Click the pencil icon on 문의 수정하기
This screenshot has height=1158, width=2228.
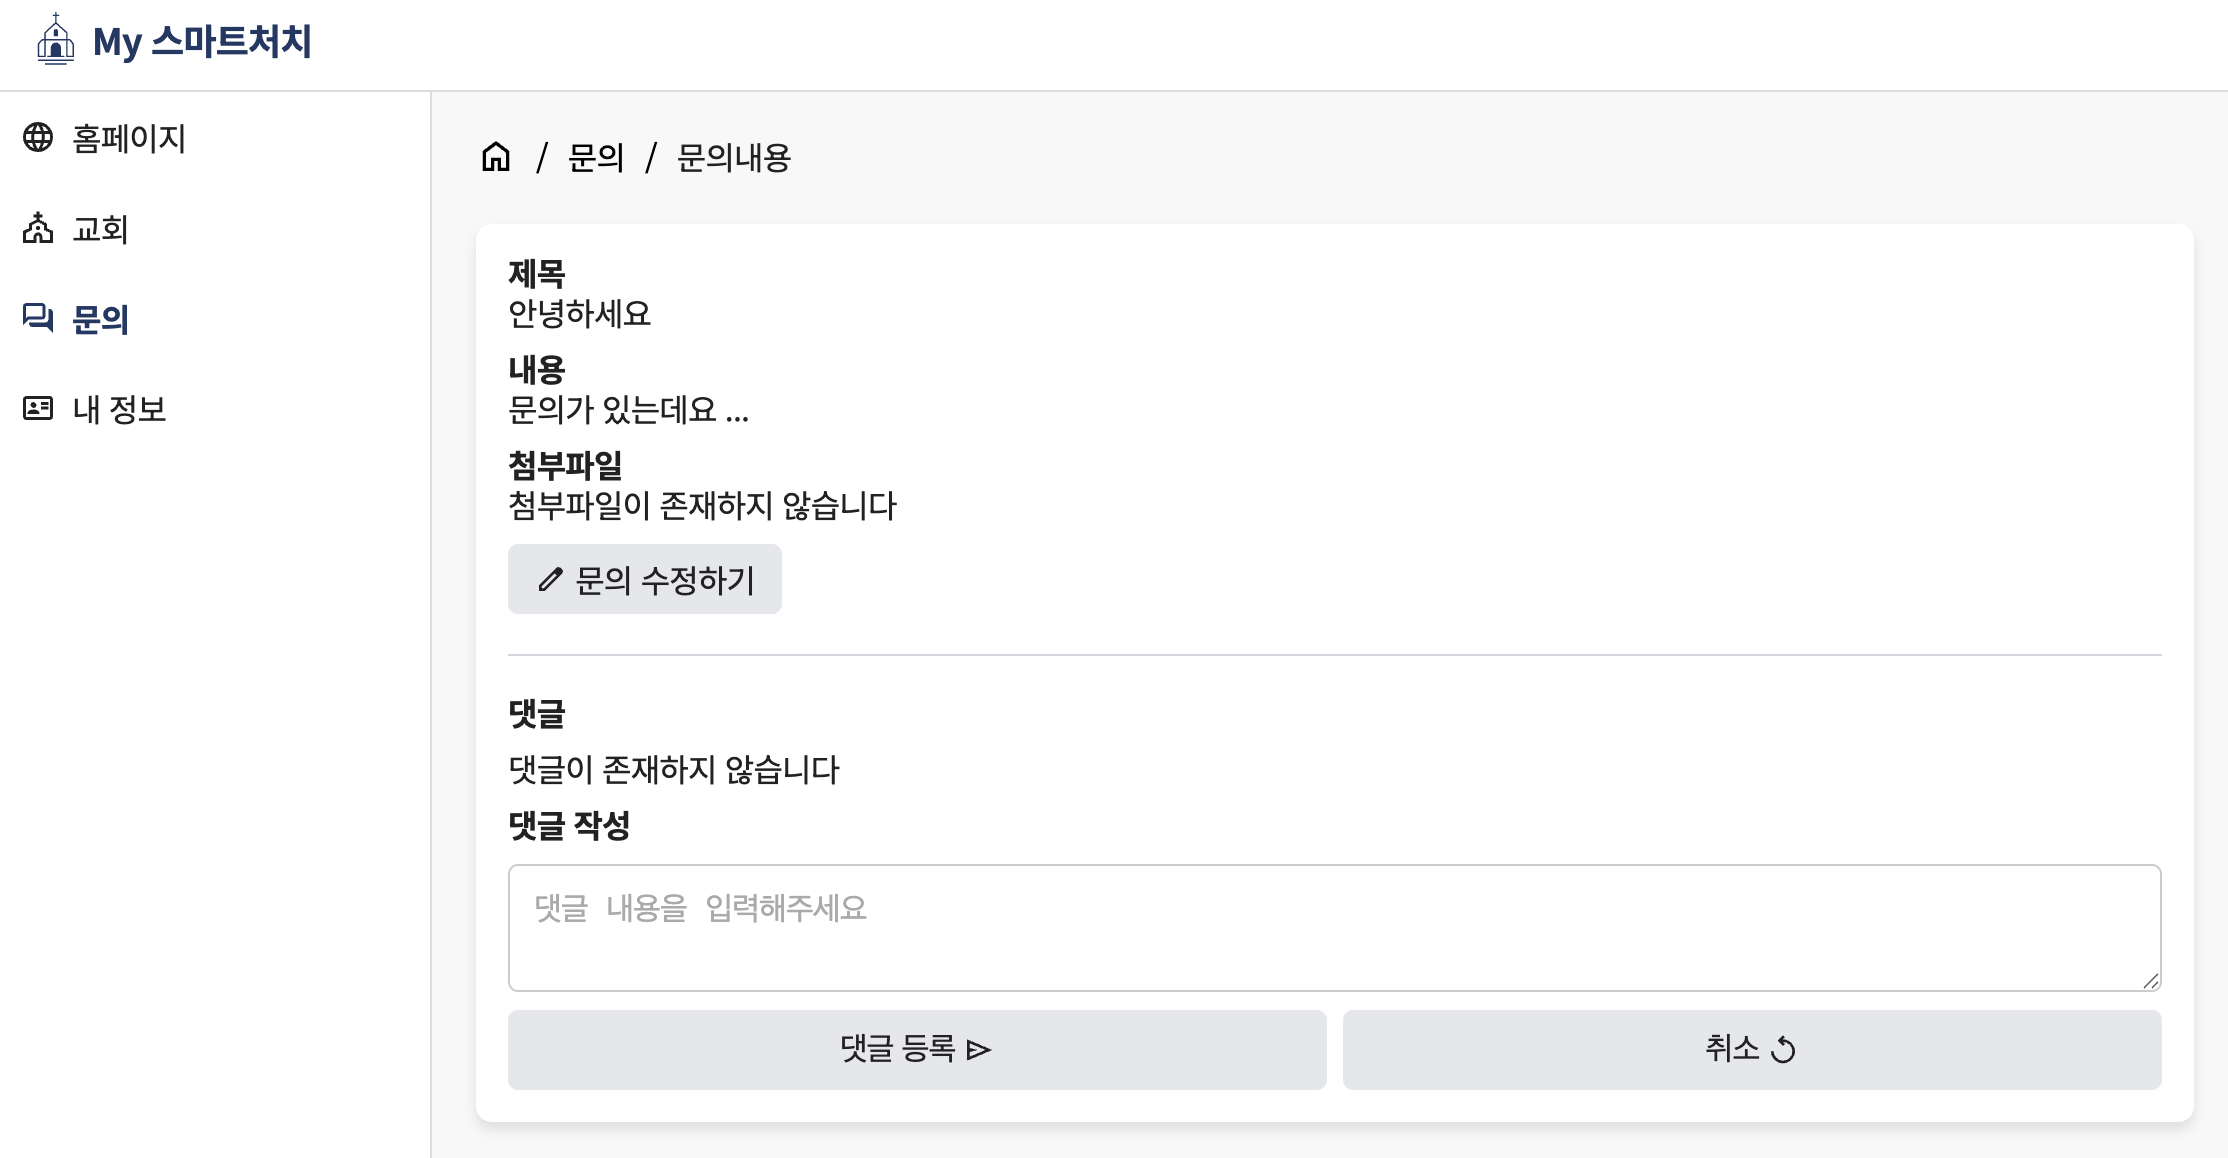coord(550,580)
